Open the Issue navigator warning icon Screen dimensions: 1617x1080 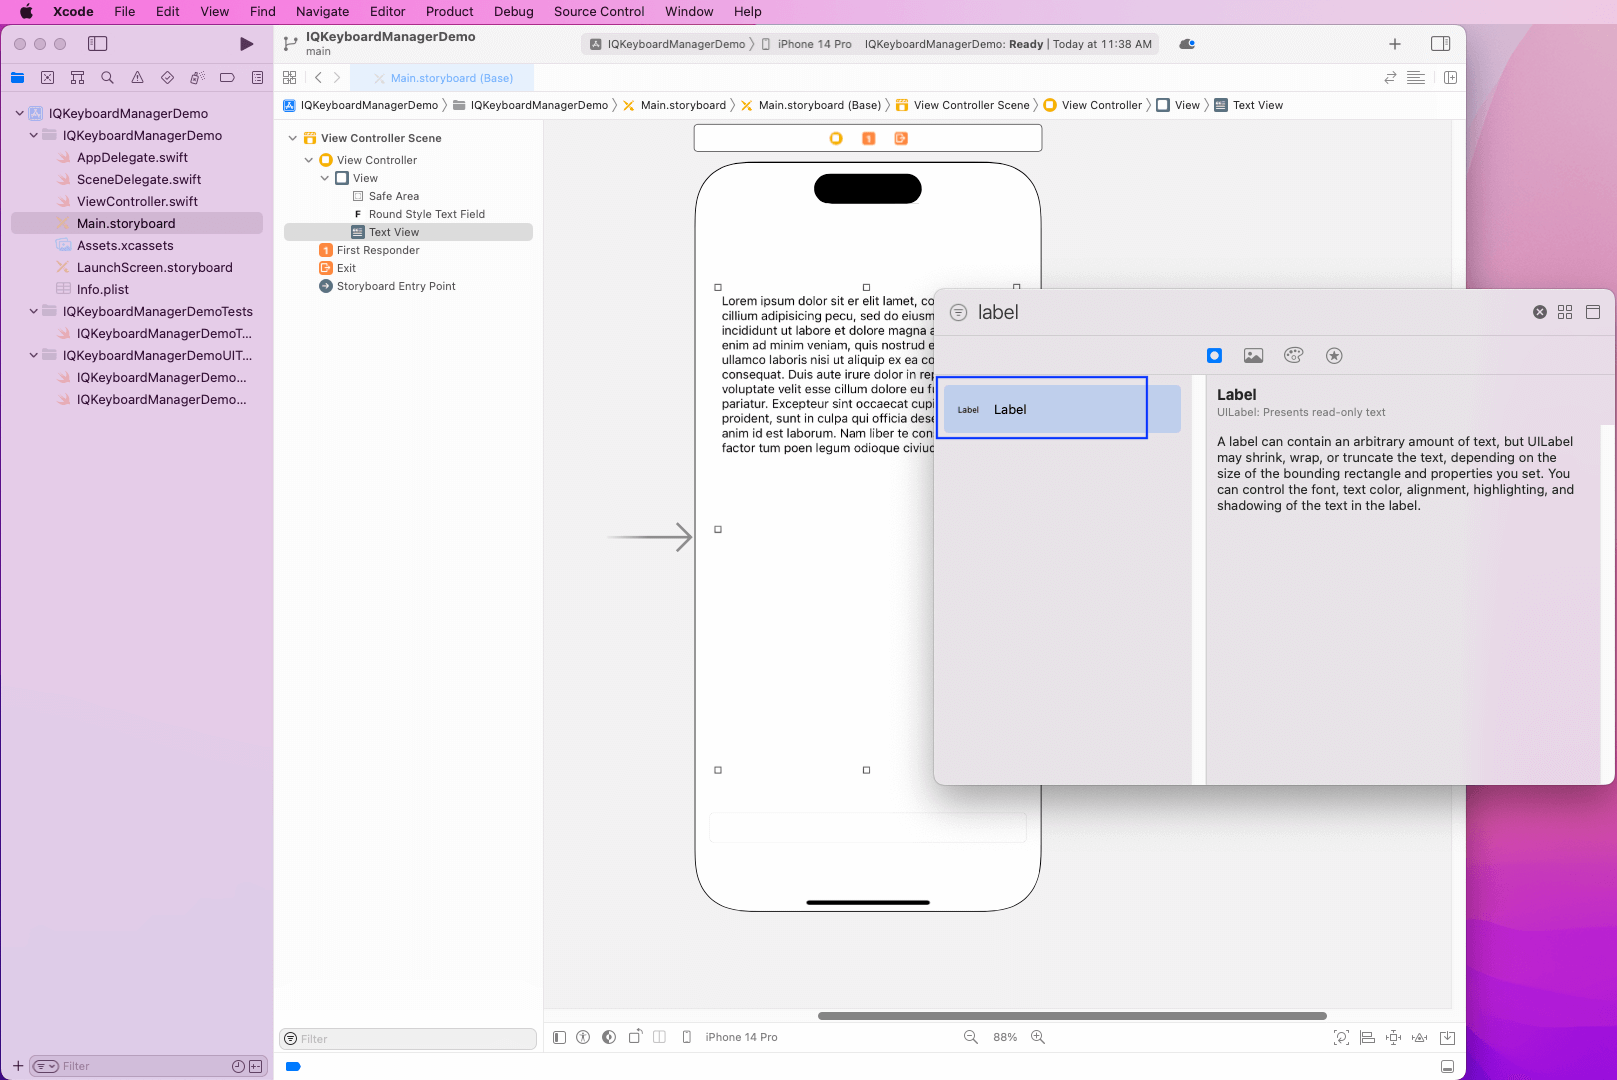[137, 78]
